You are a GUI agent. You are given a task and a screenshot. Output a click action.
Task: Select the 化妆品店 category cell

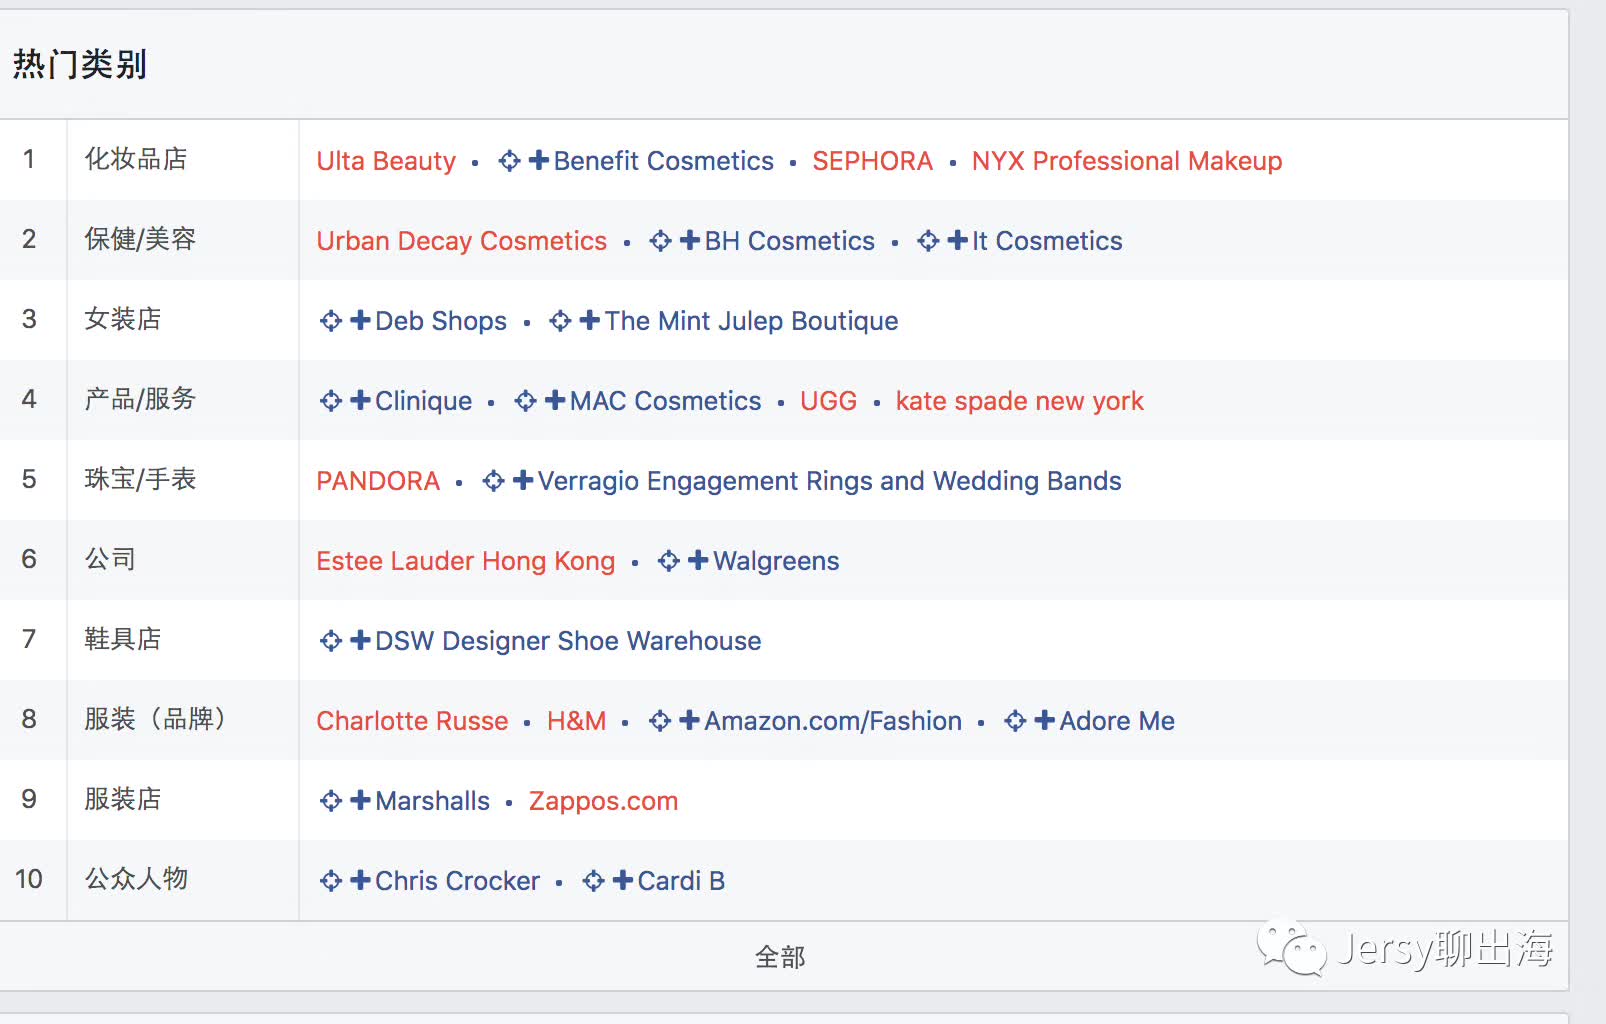(183, 159)
